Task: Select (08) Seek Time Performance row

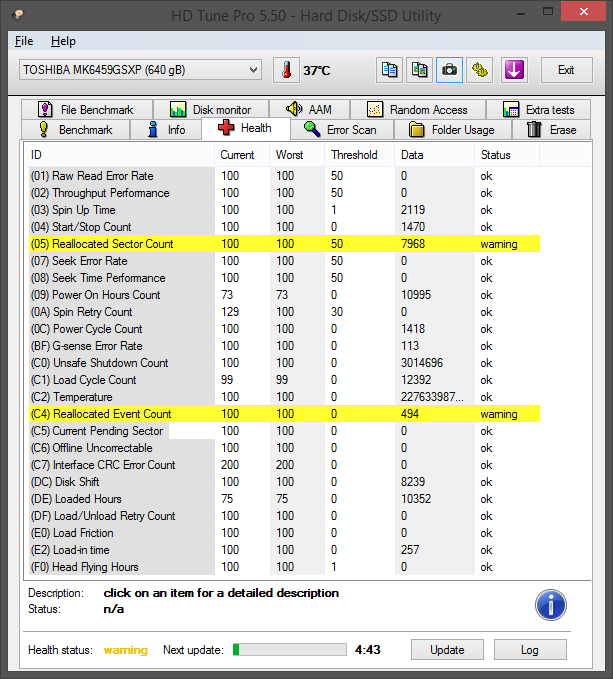Action: click(284, 278)
